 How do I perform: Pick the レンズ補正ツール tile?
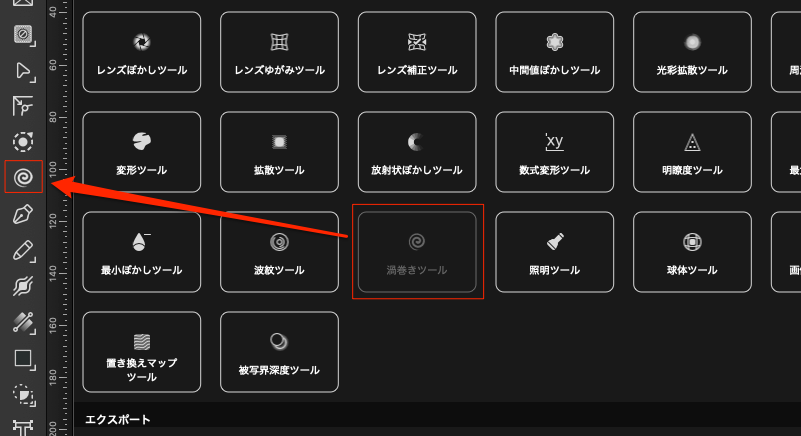click(x=417, y=52)
